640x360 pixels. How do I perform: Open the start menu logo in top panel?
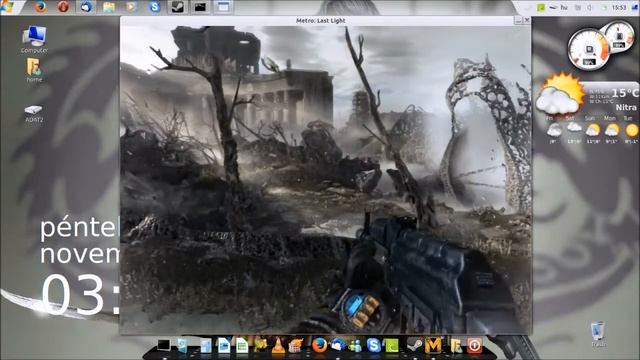7,7
